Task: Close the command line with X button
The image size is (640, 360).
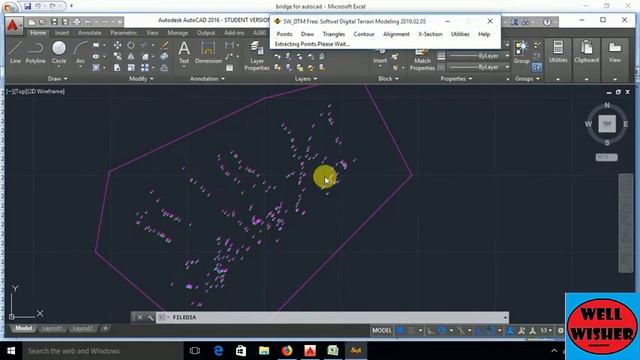Action: pyautogui.click(x=140, y=317)
